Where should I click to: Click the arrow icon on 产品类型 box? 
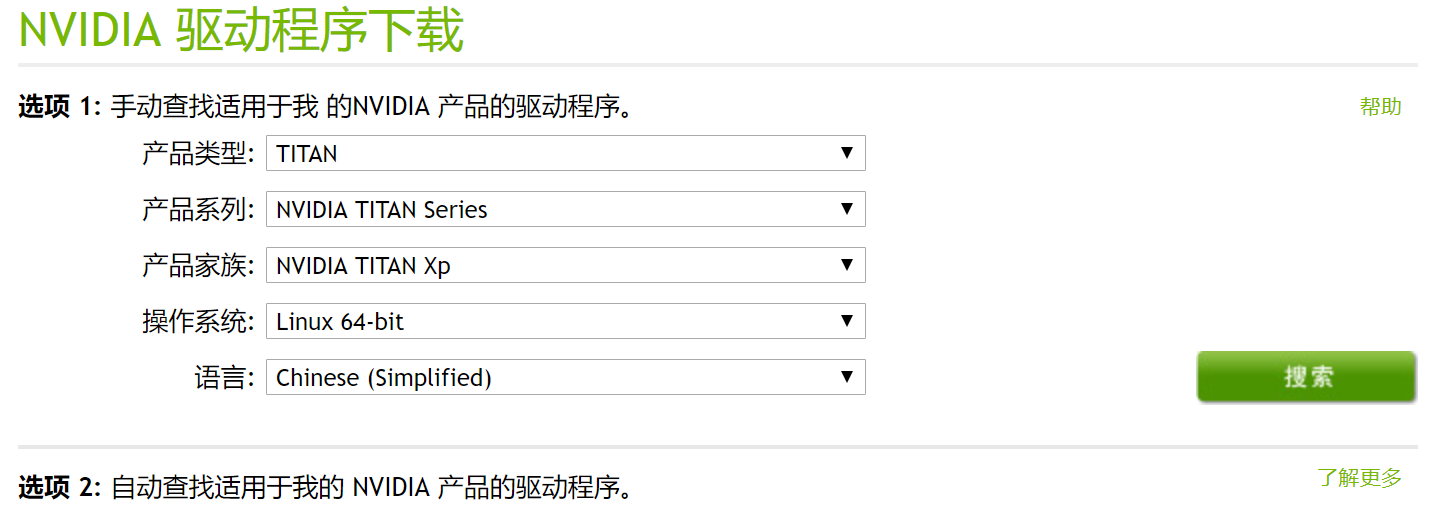click(846, 154)
